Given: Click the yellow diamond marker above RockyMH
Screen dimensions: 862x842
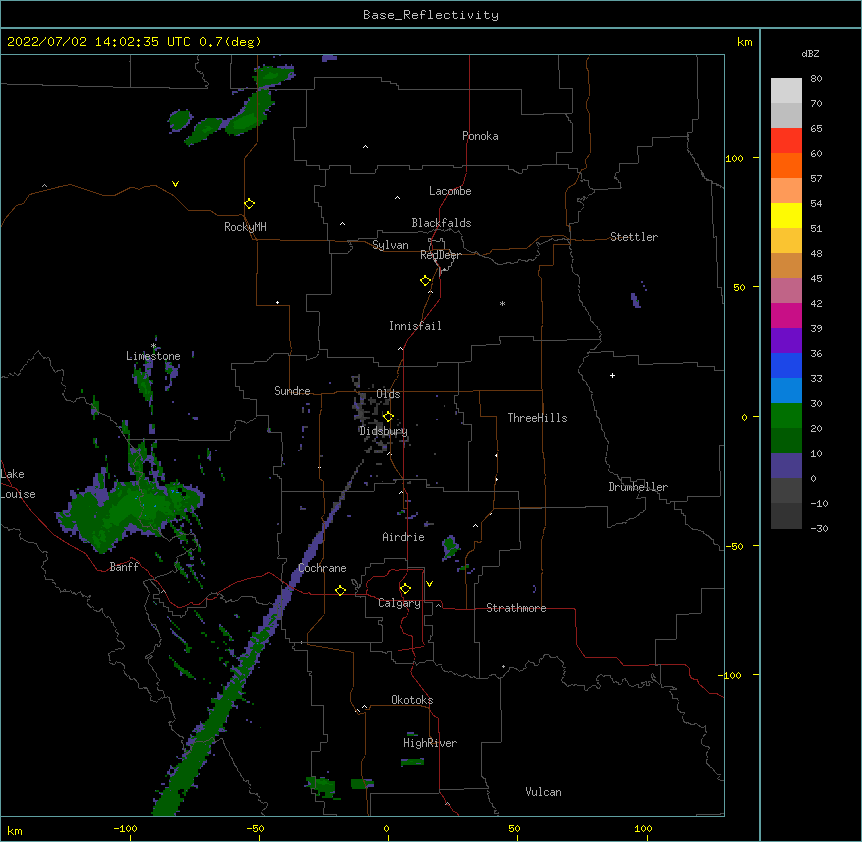Looking at the screenshot, I should (249, 203).
